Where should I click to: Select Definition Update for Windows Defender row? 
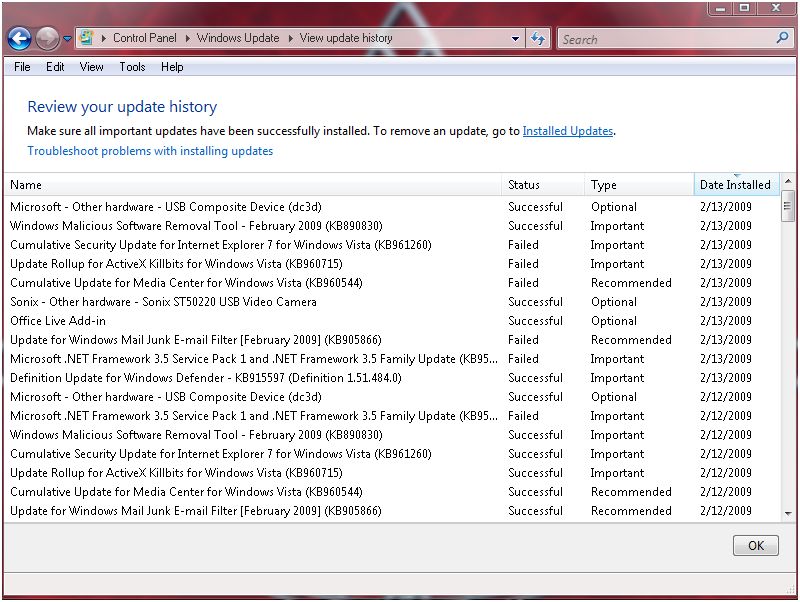(392, 378)
